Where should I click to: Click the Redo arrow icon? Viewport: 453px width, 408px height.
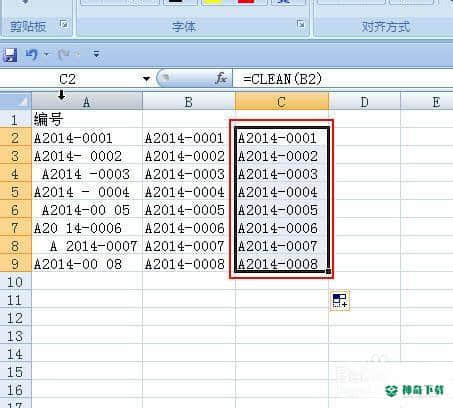(63, 54)
